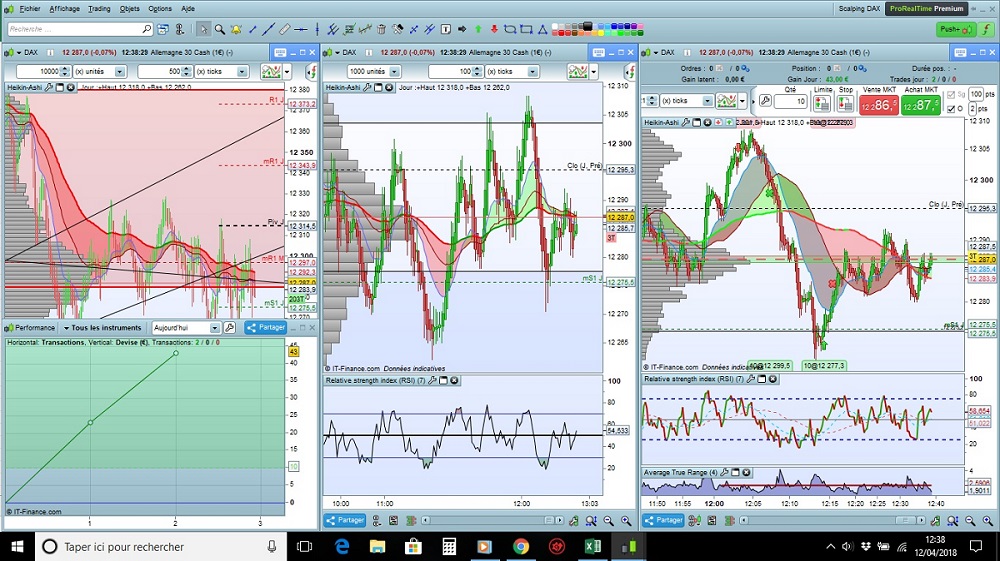Open the Trading menu
1000x561 pixels.
[x=99, y=8]
